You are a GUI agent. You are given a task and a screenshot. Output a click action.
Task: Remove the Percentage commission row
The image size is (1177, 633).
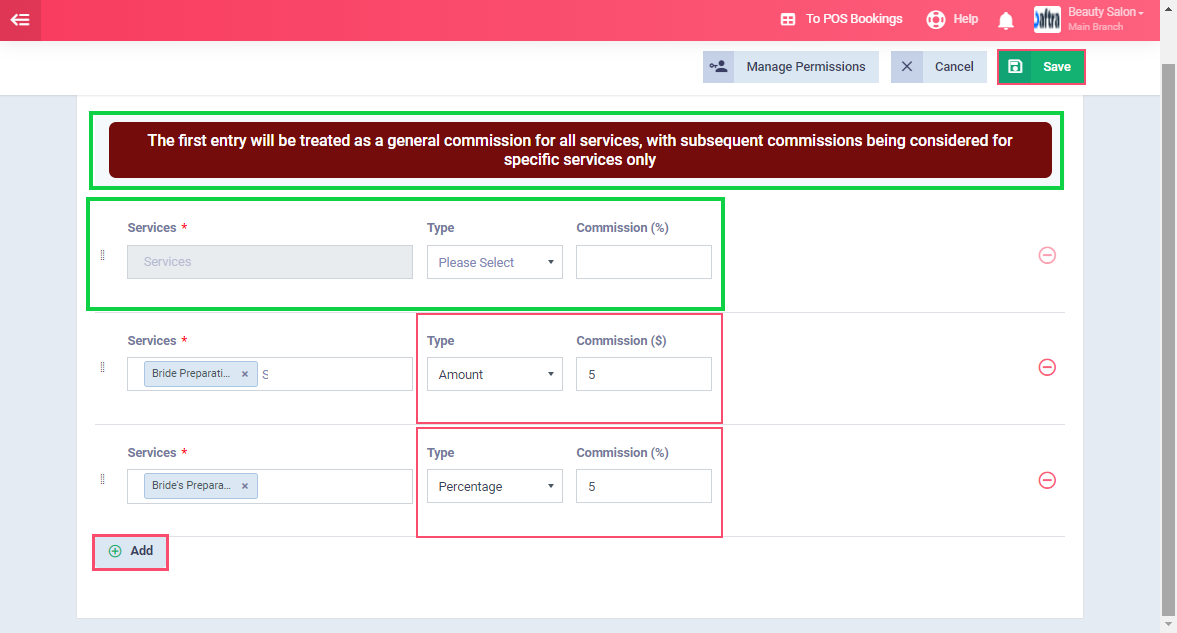click(1047, 480)
